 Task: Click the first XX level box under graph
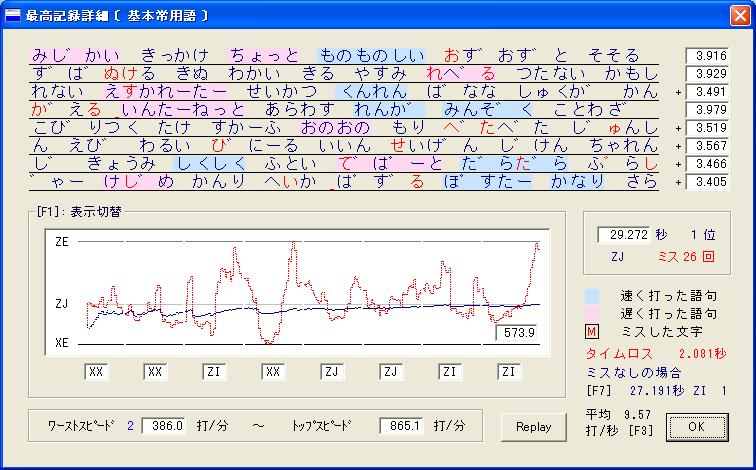click(x=96, y=371)
